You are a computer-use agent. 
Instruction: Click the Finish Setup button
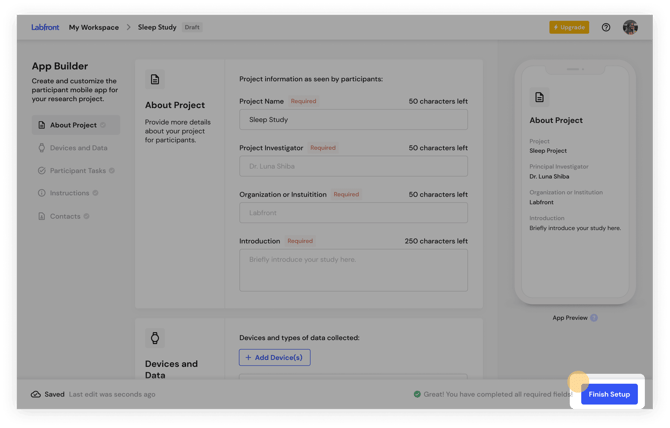[x=609, y=394]
